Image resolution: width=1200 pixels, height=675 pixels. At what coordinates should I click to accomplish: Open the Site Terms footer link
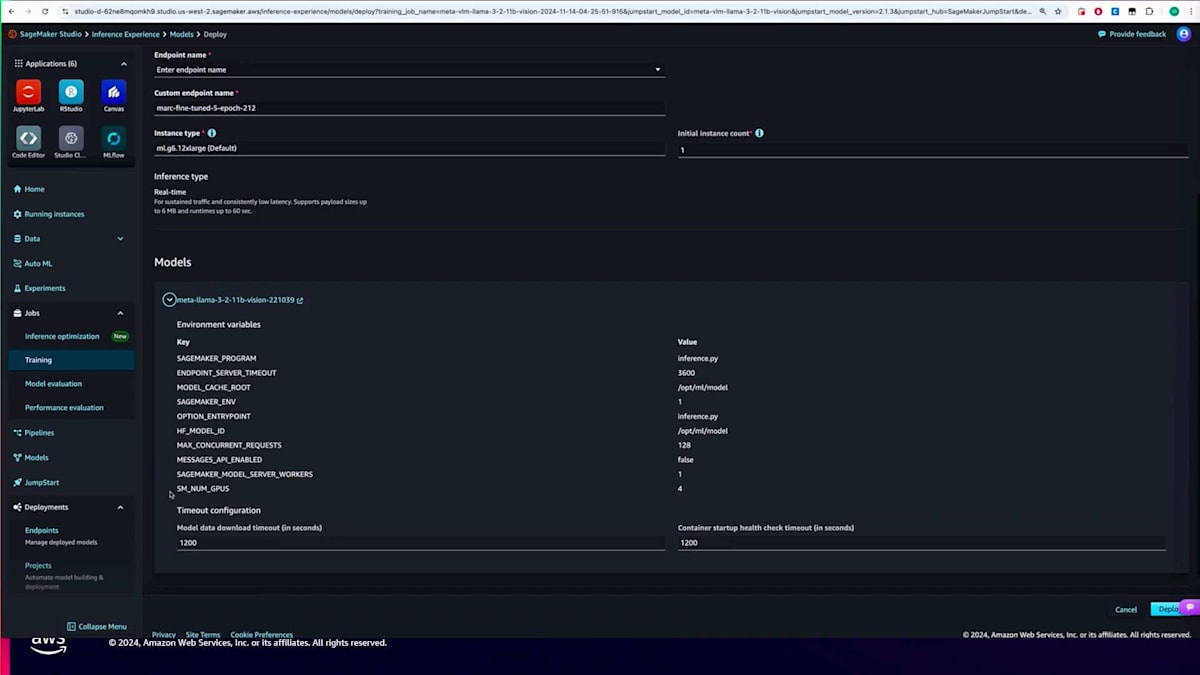tap(203, 635)
